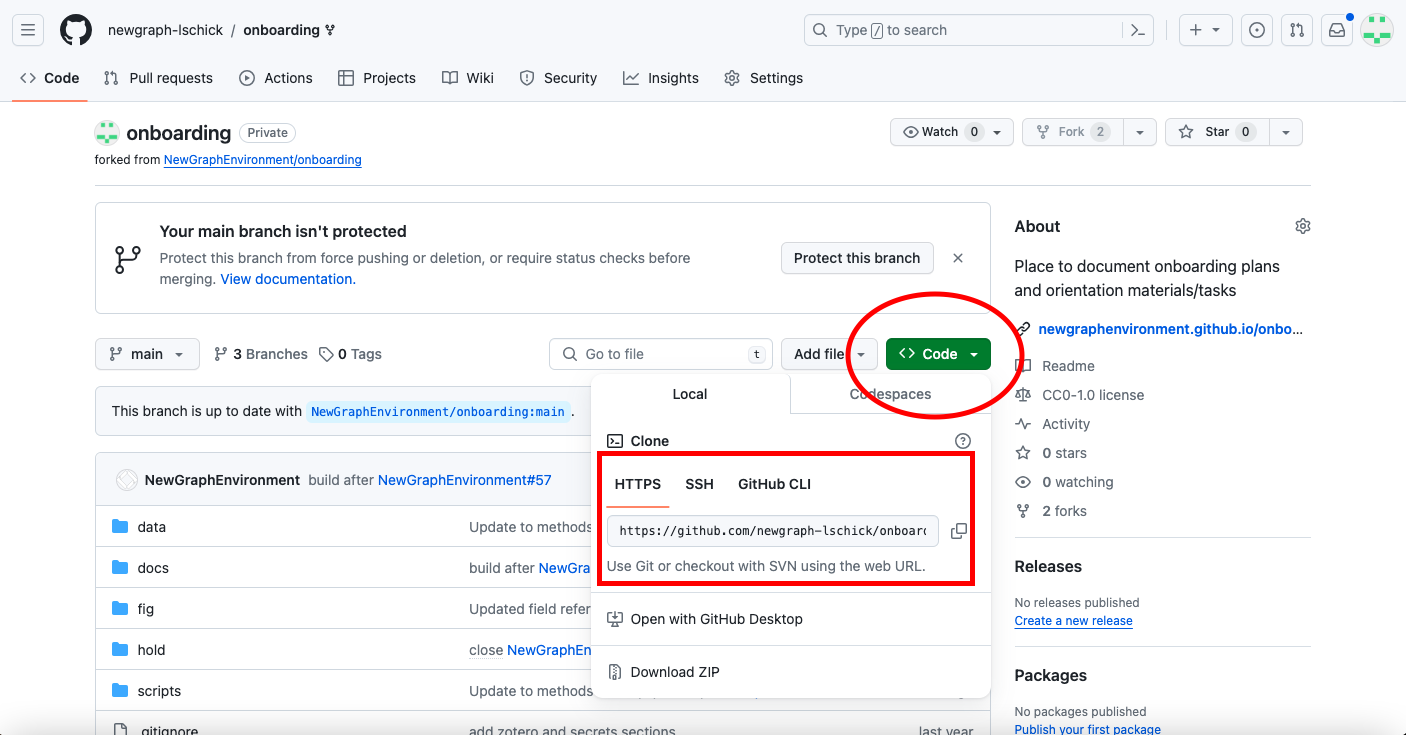View the repository Activity link
Viewport: 1406px width, 735px height.
click(1053, 424)
